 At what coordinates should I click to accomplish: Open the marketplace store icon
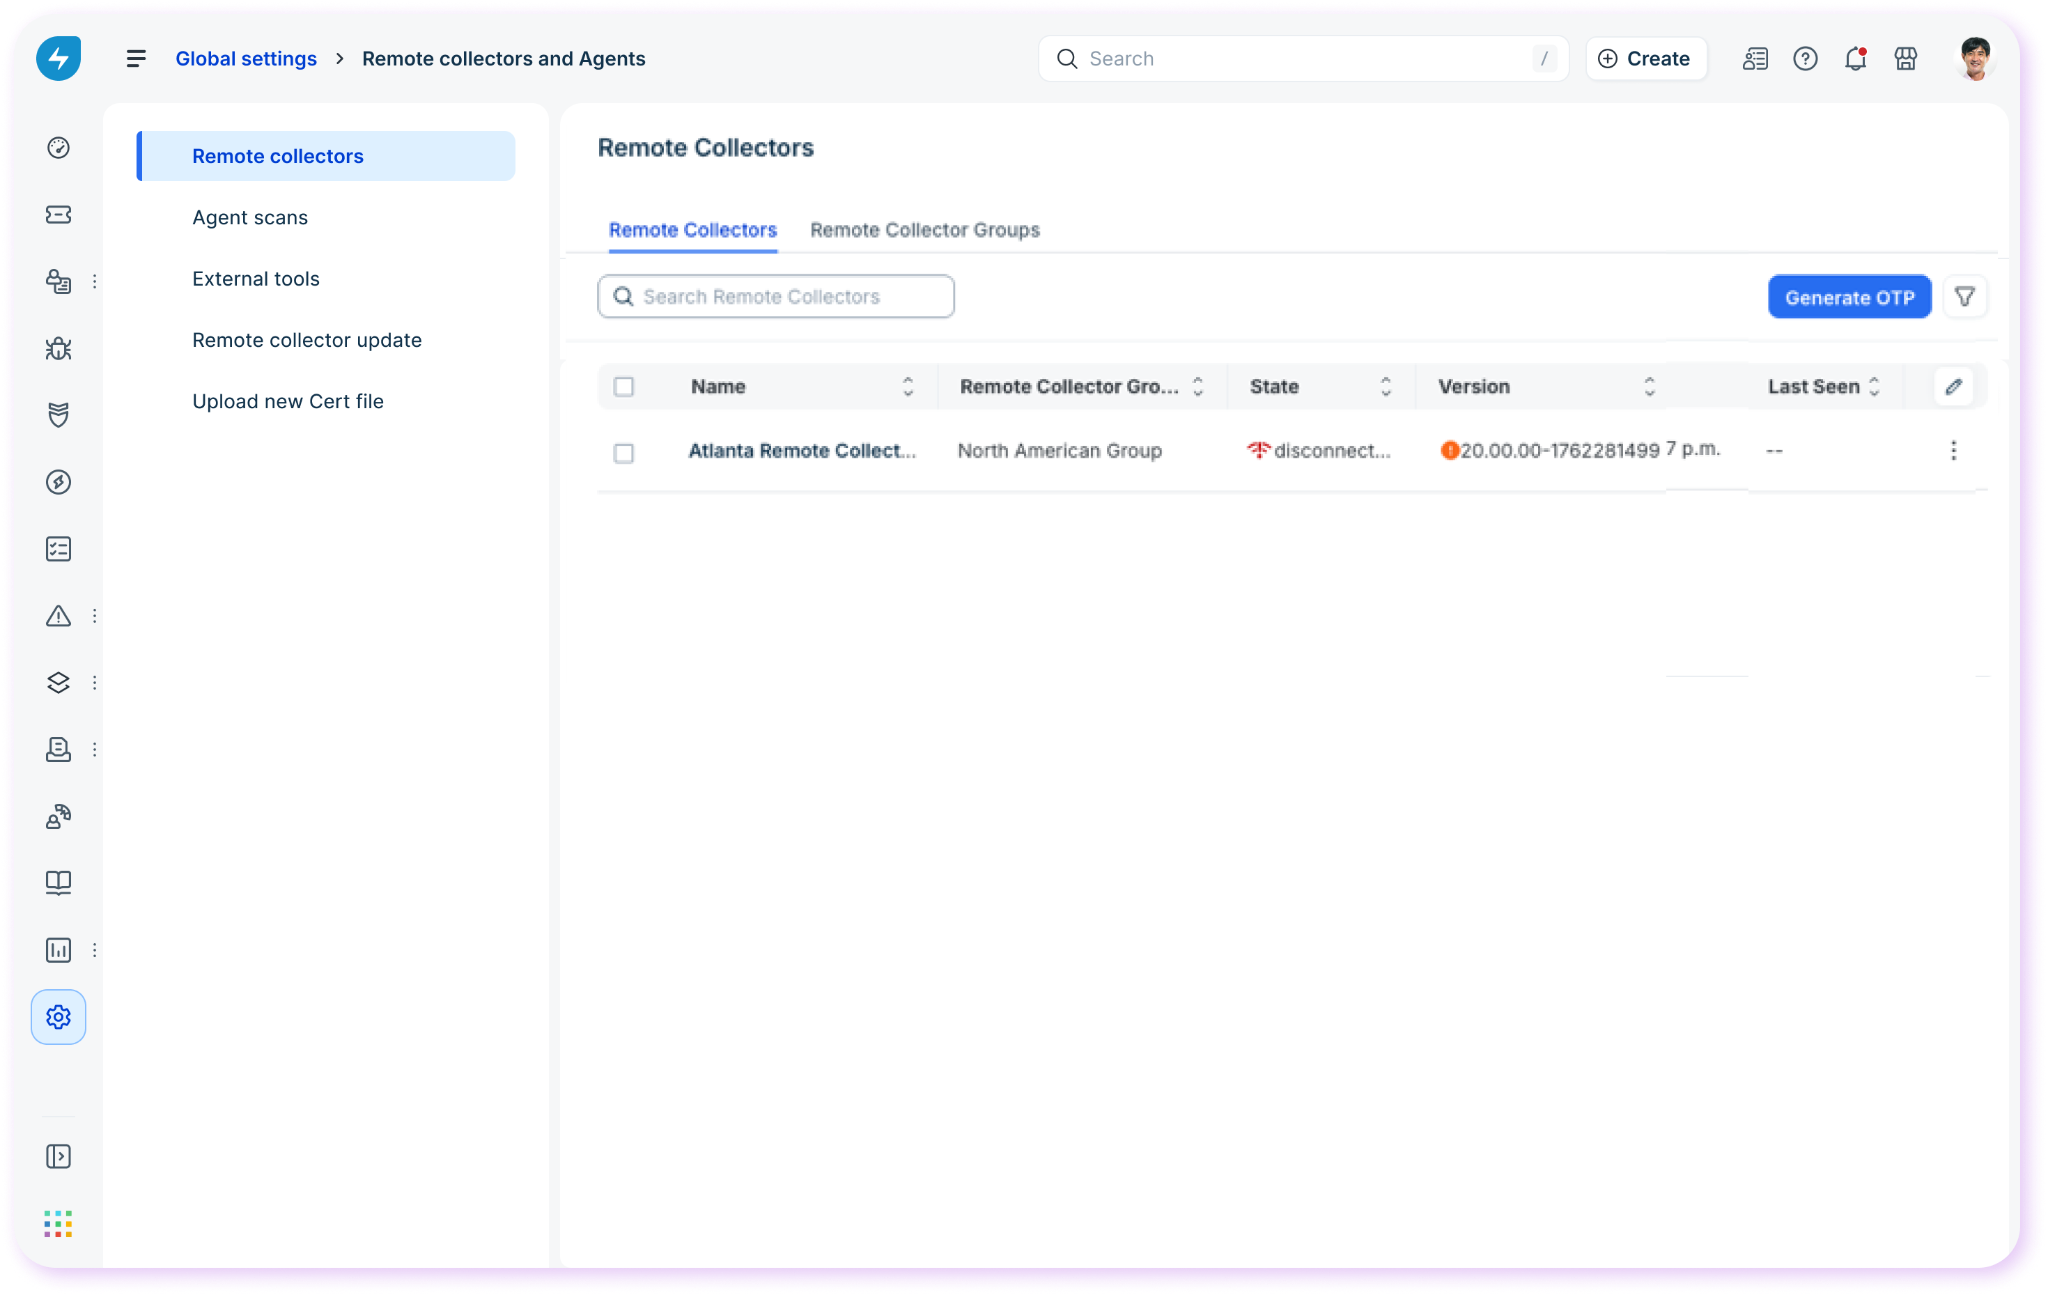1906,59
